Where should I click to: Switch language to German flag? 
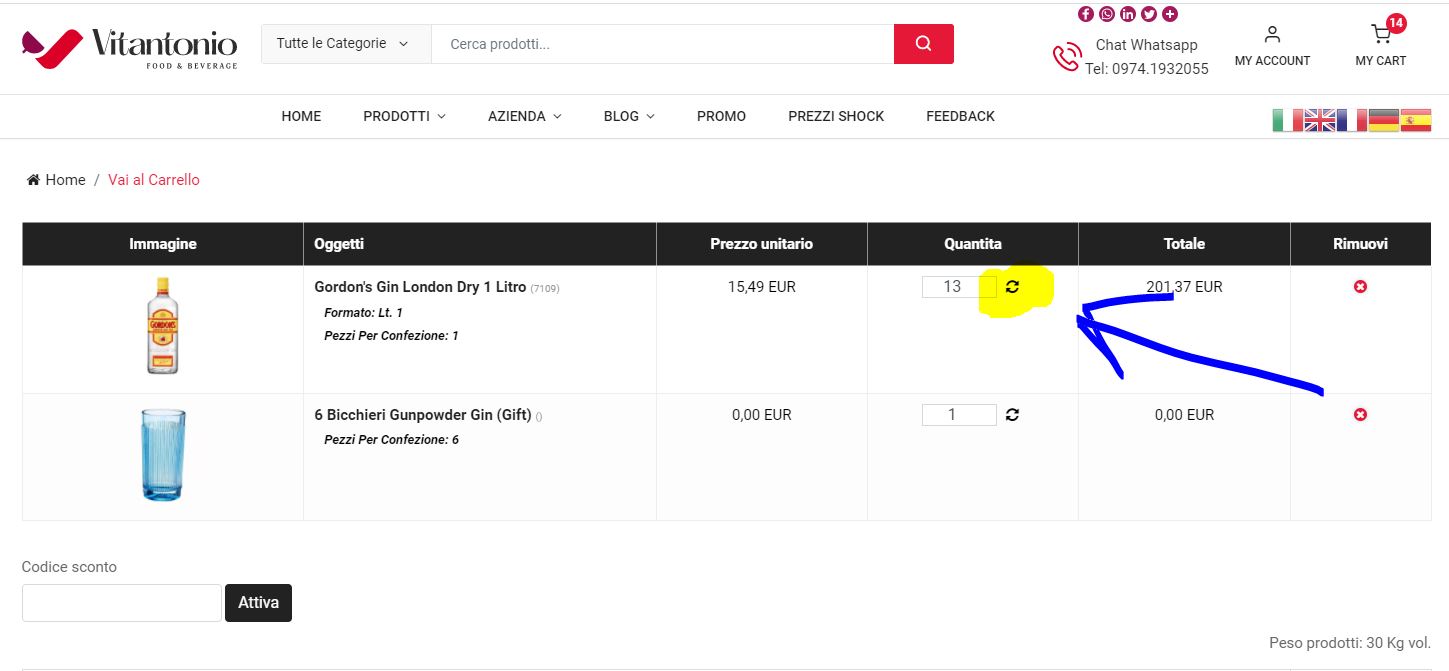(x=1384, y=120)
